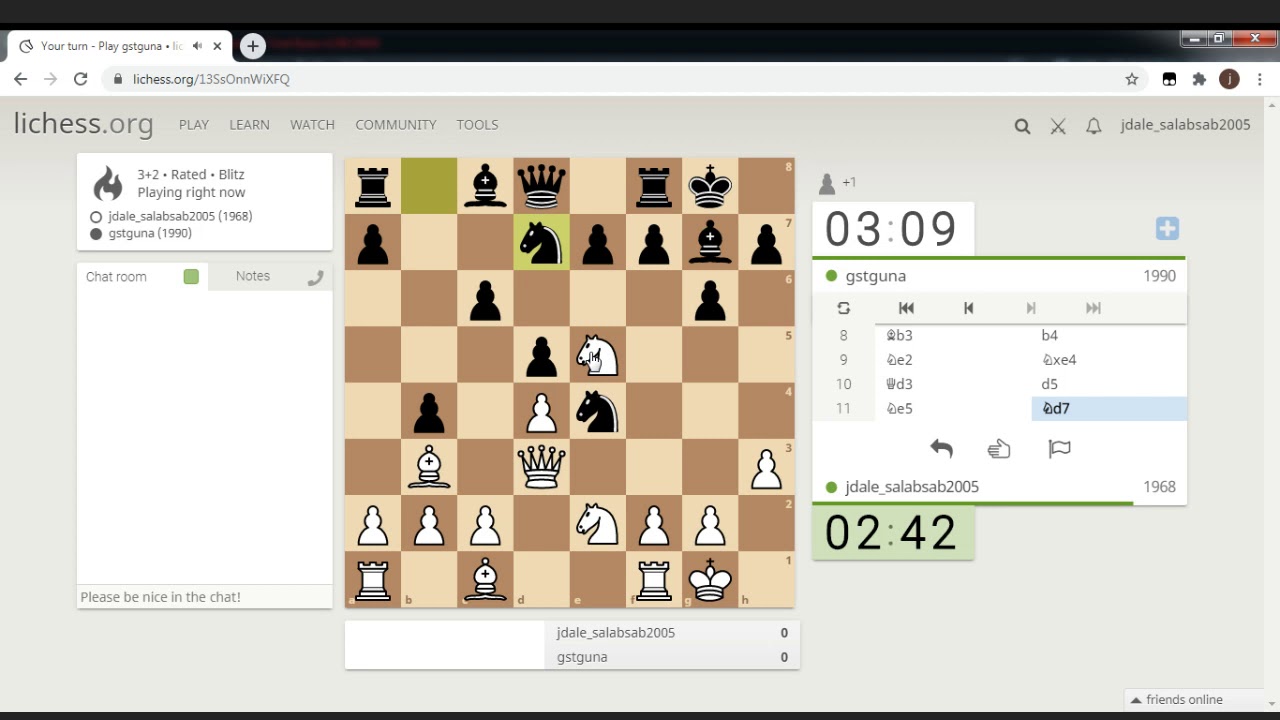
Task: Switch to the Notes tab
Action: click(x=253, y=276)
